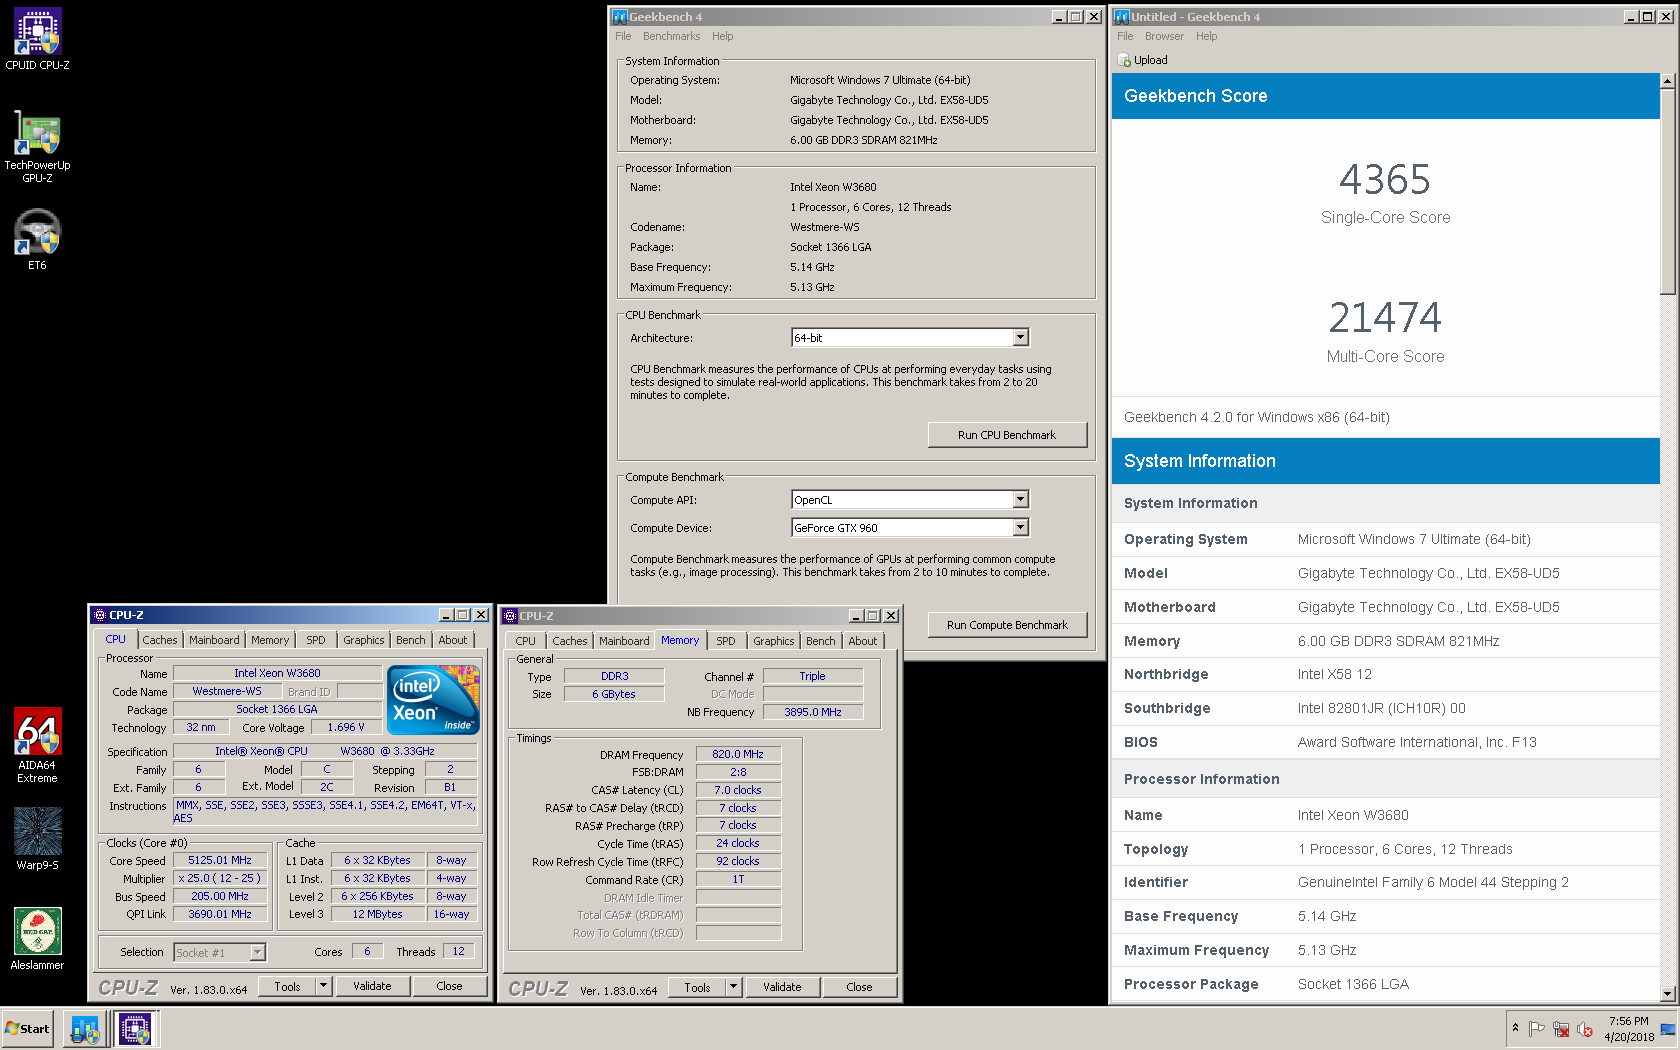Screen dimensions: 1680x1050
Task: Switch to Graphics tab in left CPU-Z
Action: click(364, 640)
